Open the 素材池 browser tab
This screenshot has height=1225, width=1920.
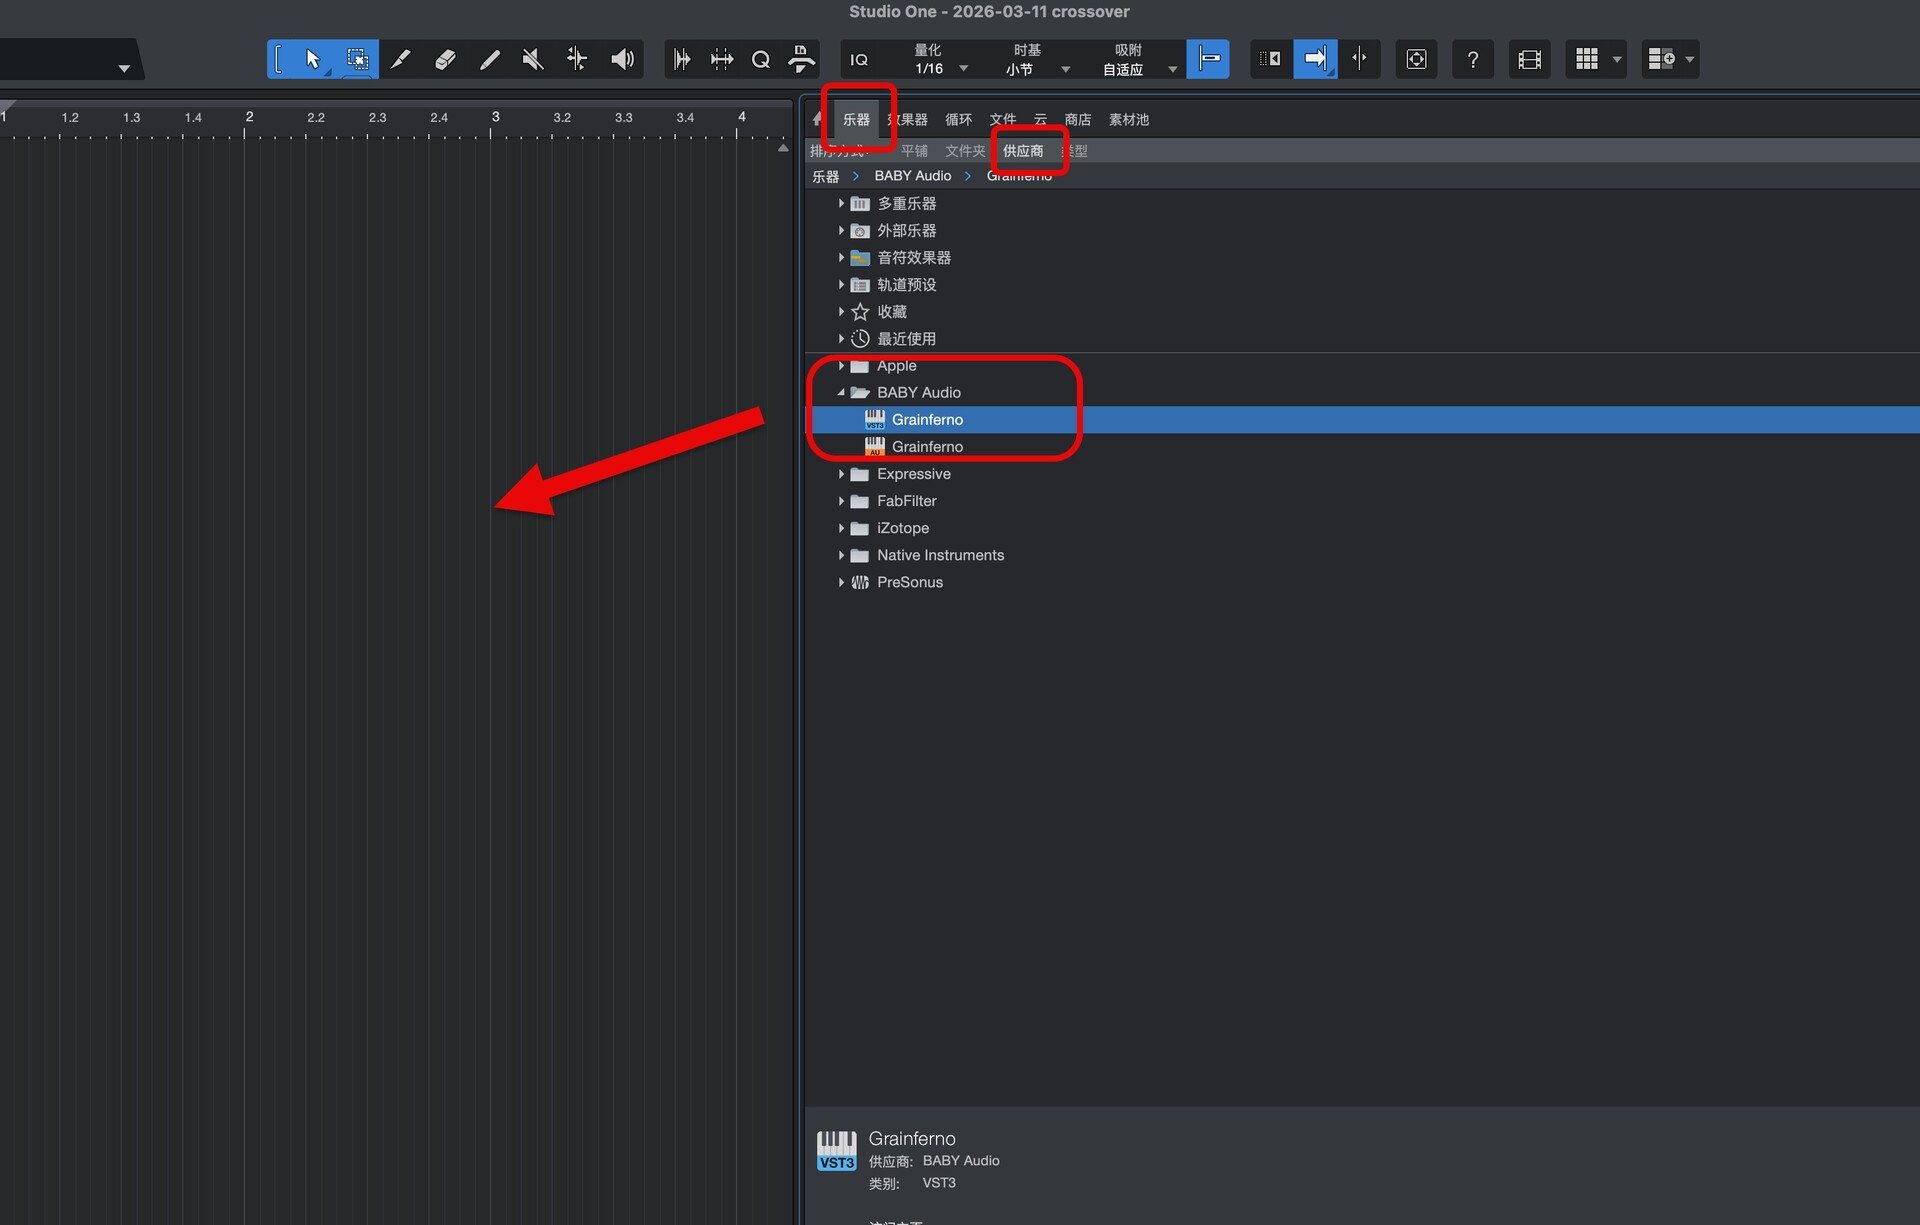click(x=1128, y=119)
